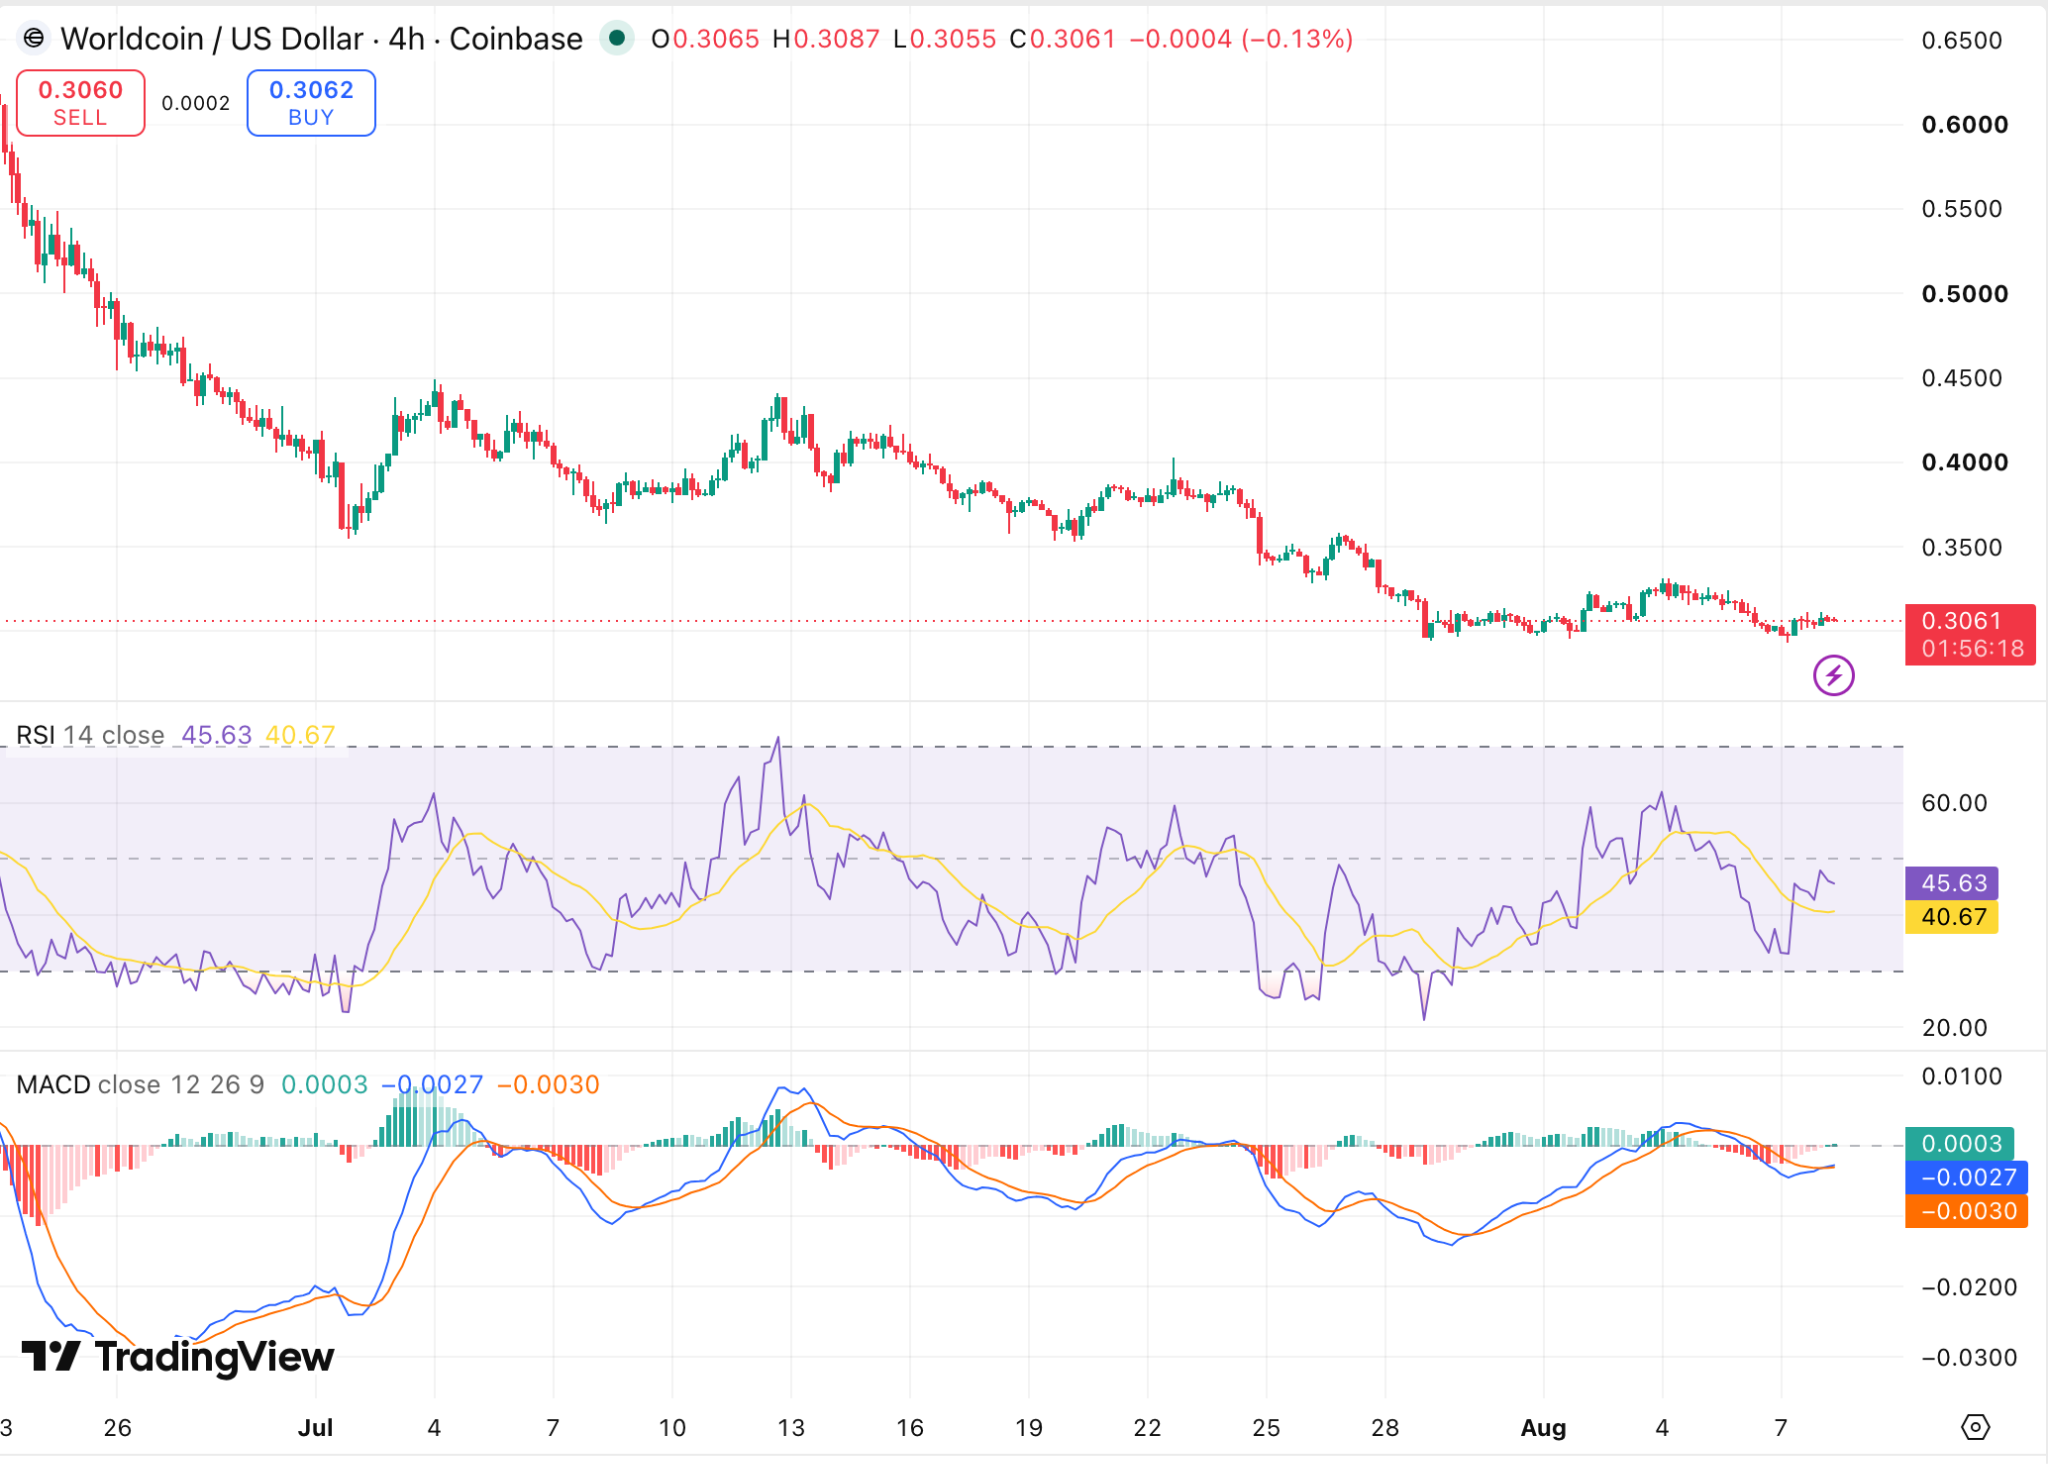Click the RSI value 45.63 in legend

pos(217,735)
